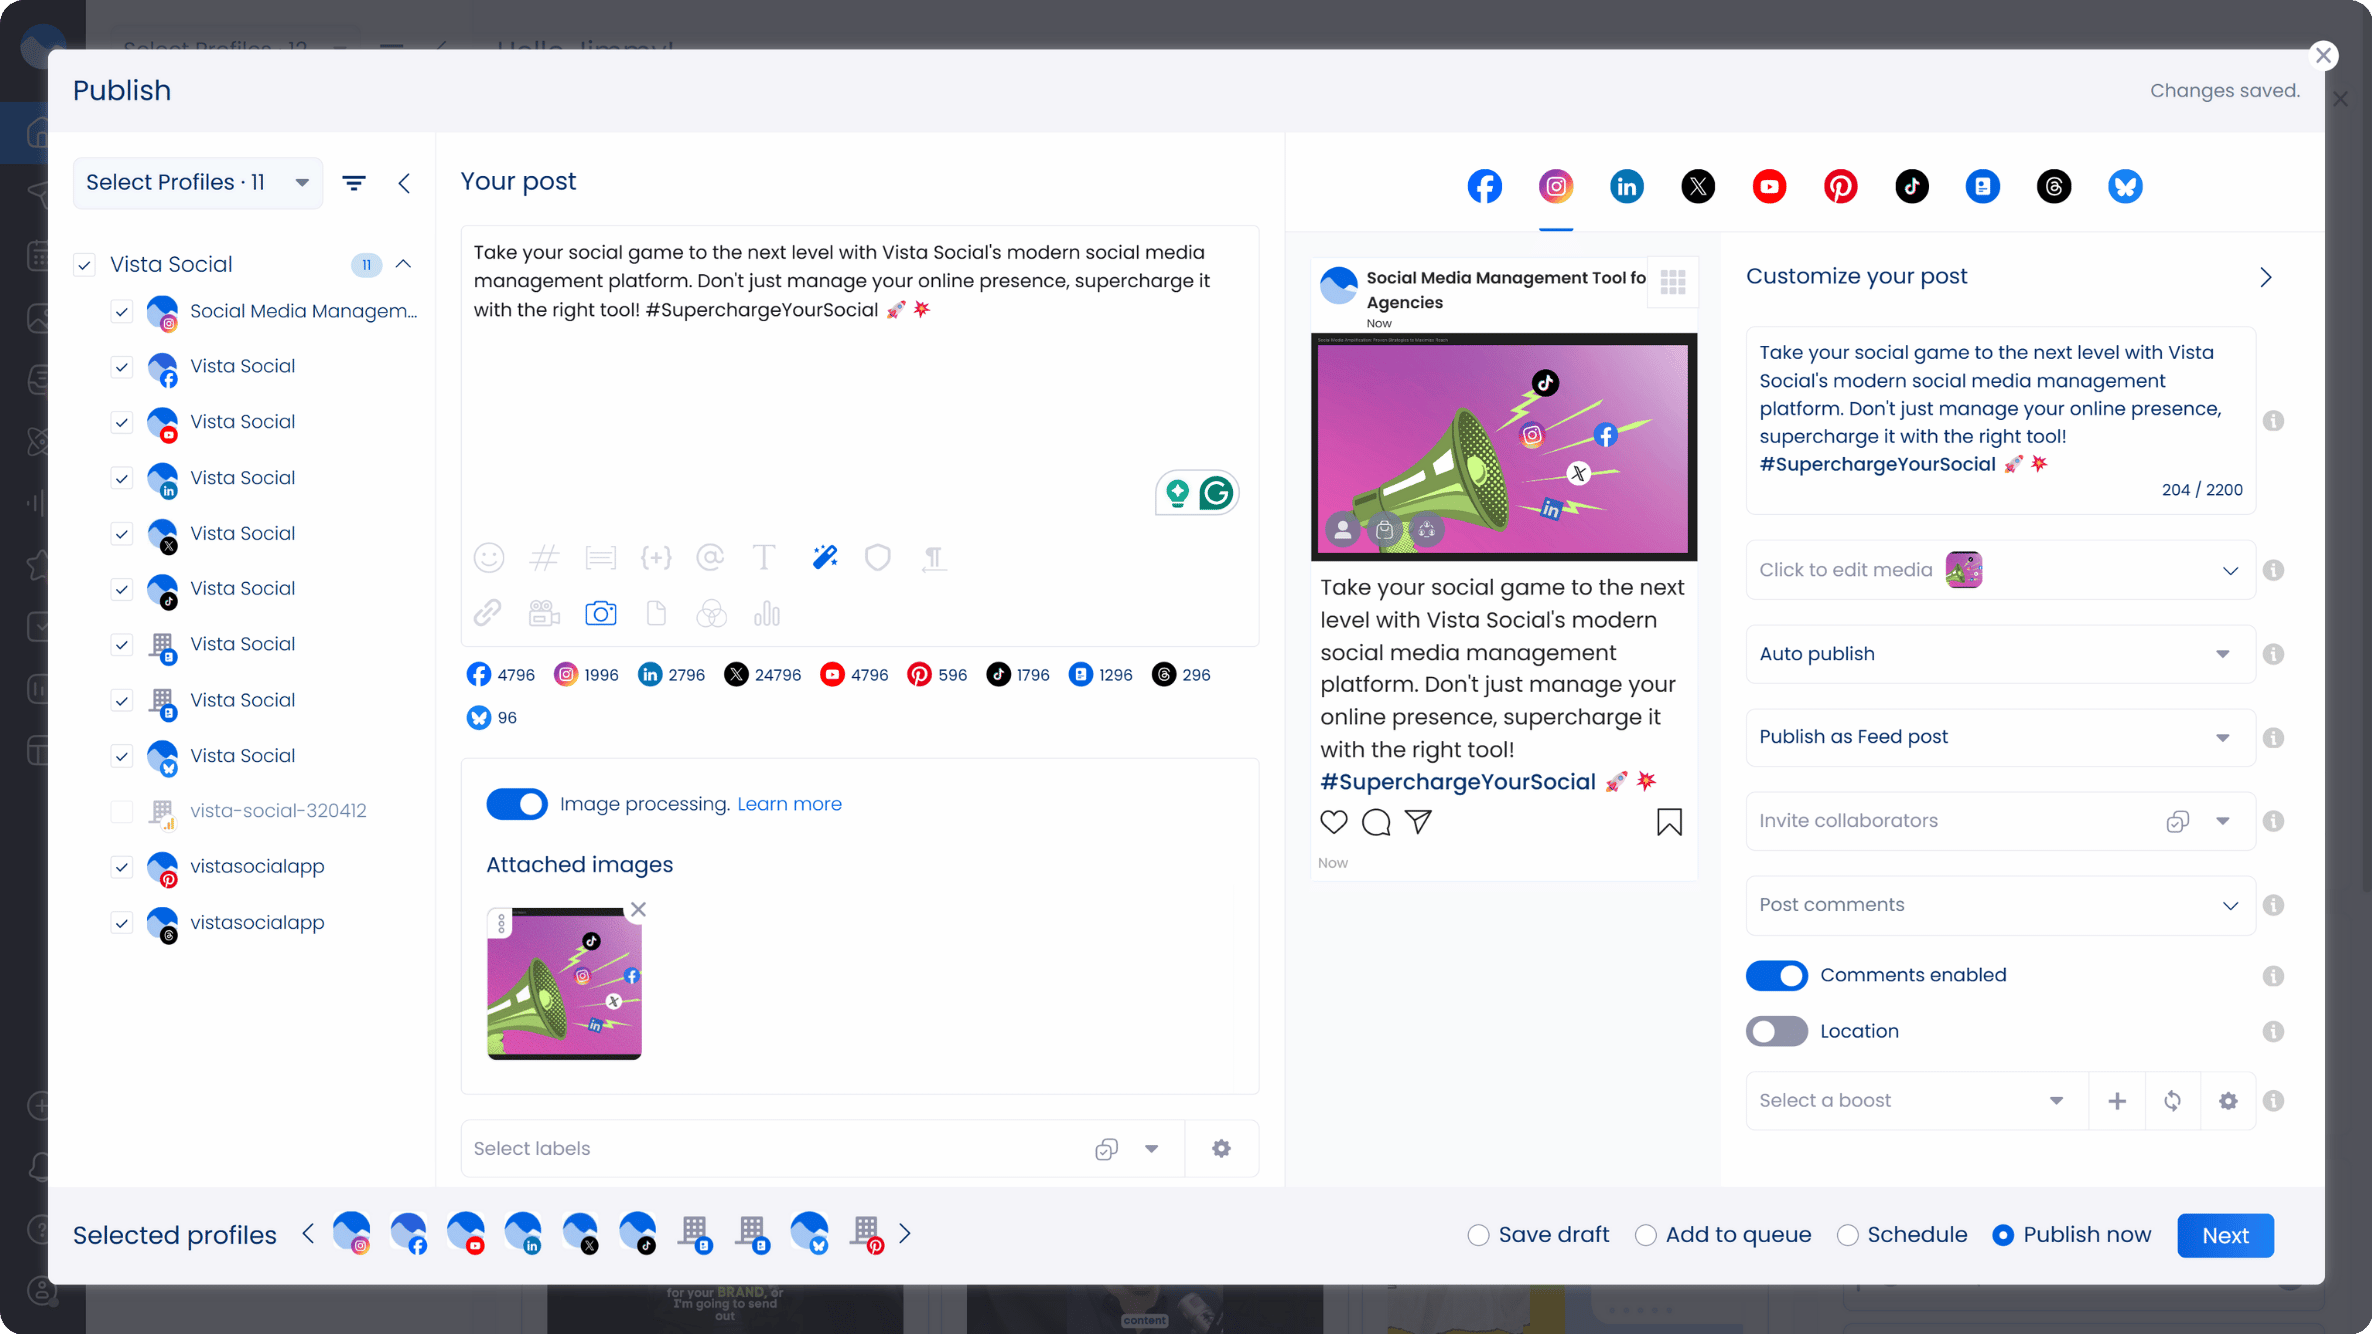The width and height of the screenshot is (2374, 1336).
Task: Click the emoji picker icon
Action: 489,557
